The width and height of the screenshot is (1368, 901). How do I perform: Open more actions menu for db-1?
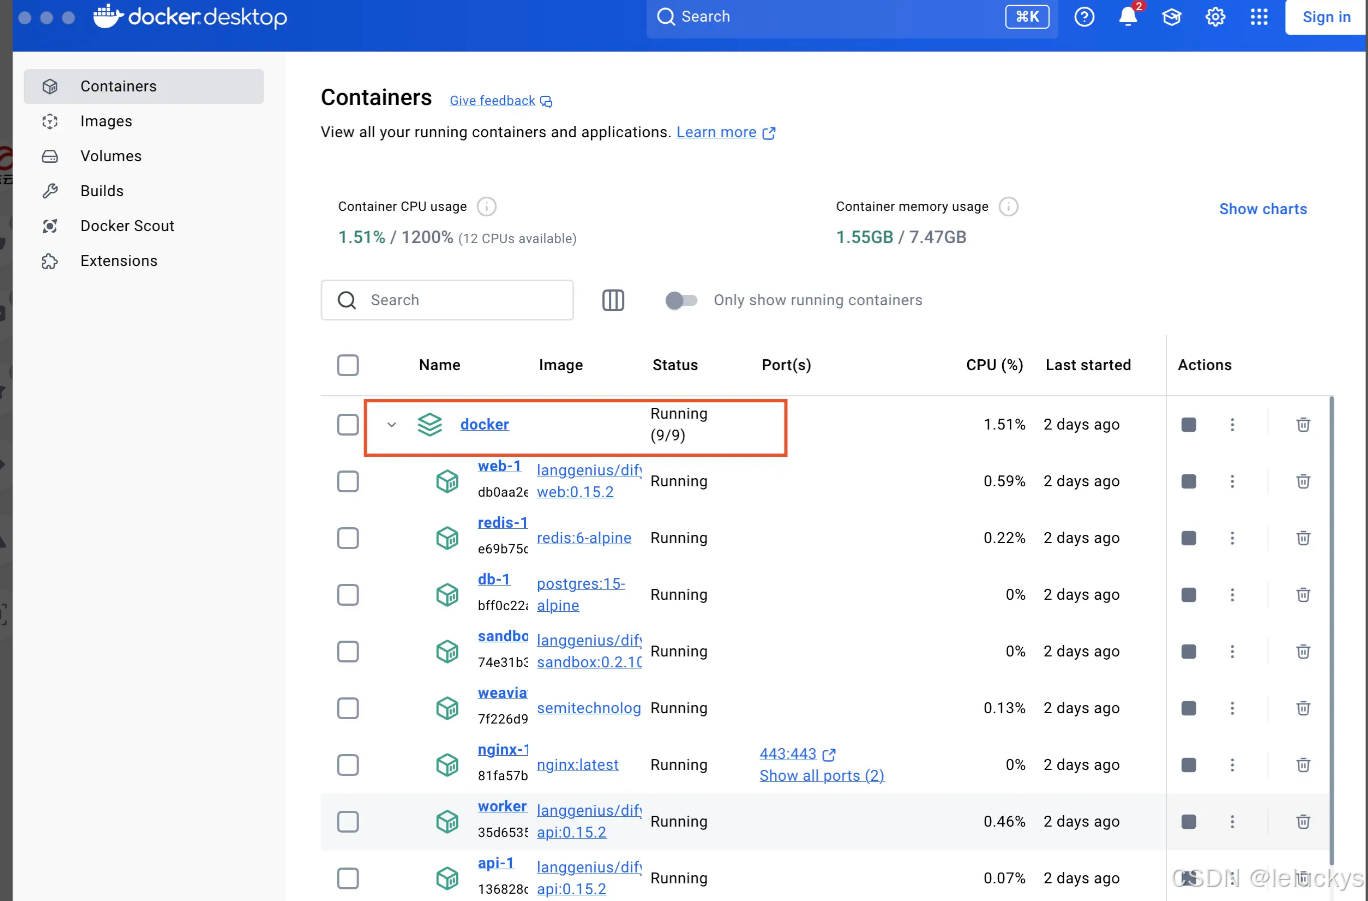(1232, 595)
